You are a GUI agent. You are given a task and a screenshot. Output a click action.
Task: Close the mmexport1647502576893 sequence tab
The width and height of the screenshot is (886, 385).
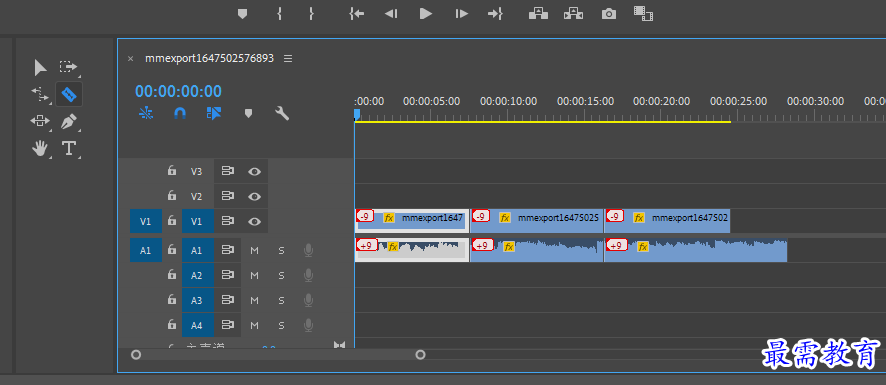[131, 59]
